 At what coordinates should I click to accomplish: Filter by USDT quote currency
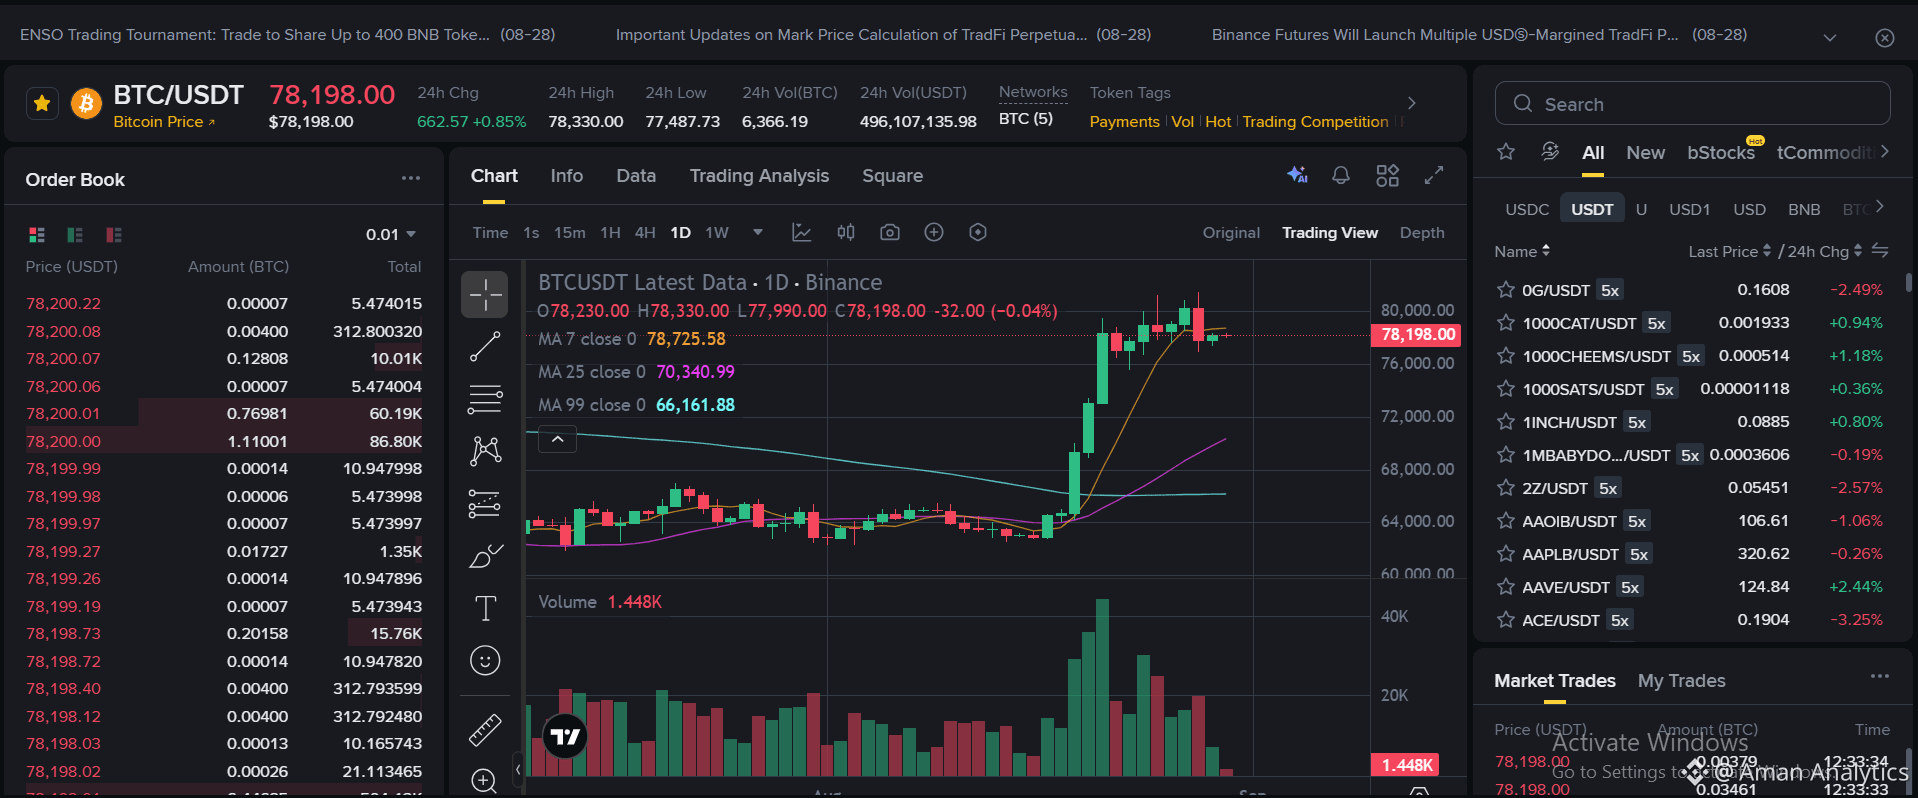click(1592, 209)
